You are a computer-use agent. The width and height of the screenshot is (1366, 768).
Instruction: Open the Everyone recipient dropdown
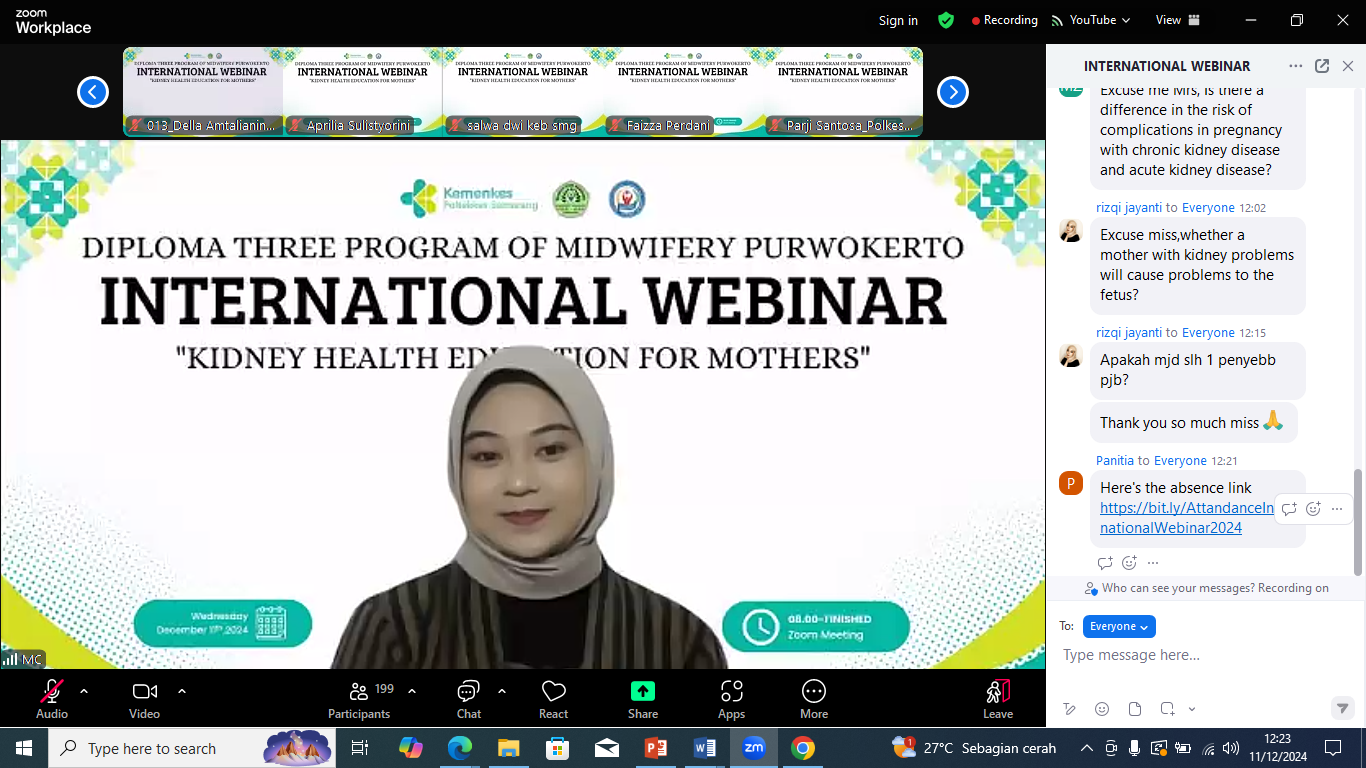1119,626
